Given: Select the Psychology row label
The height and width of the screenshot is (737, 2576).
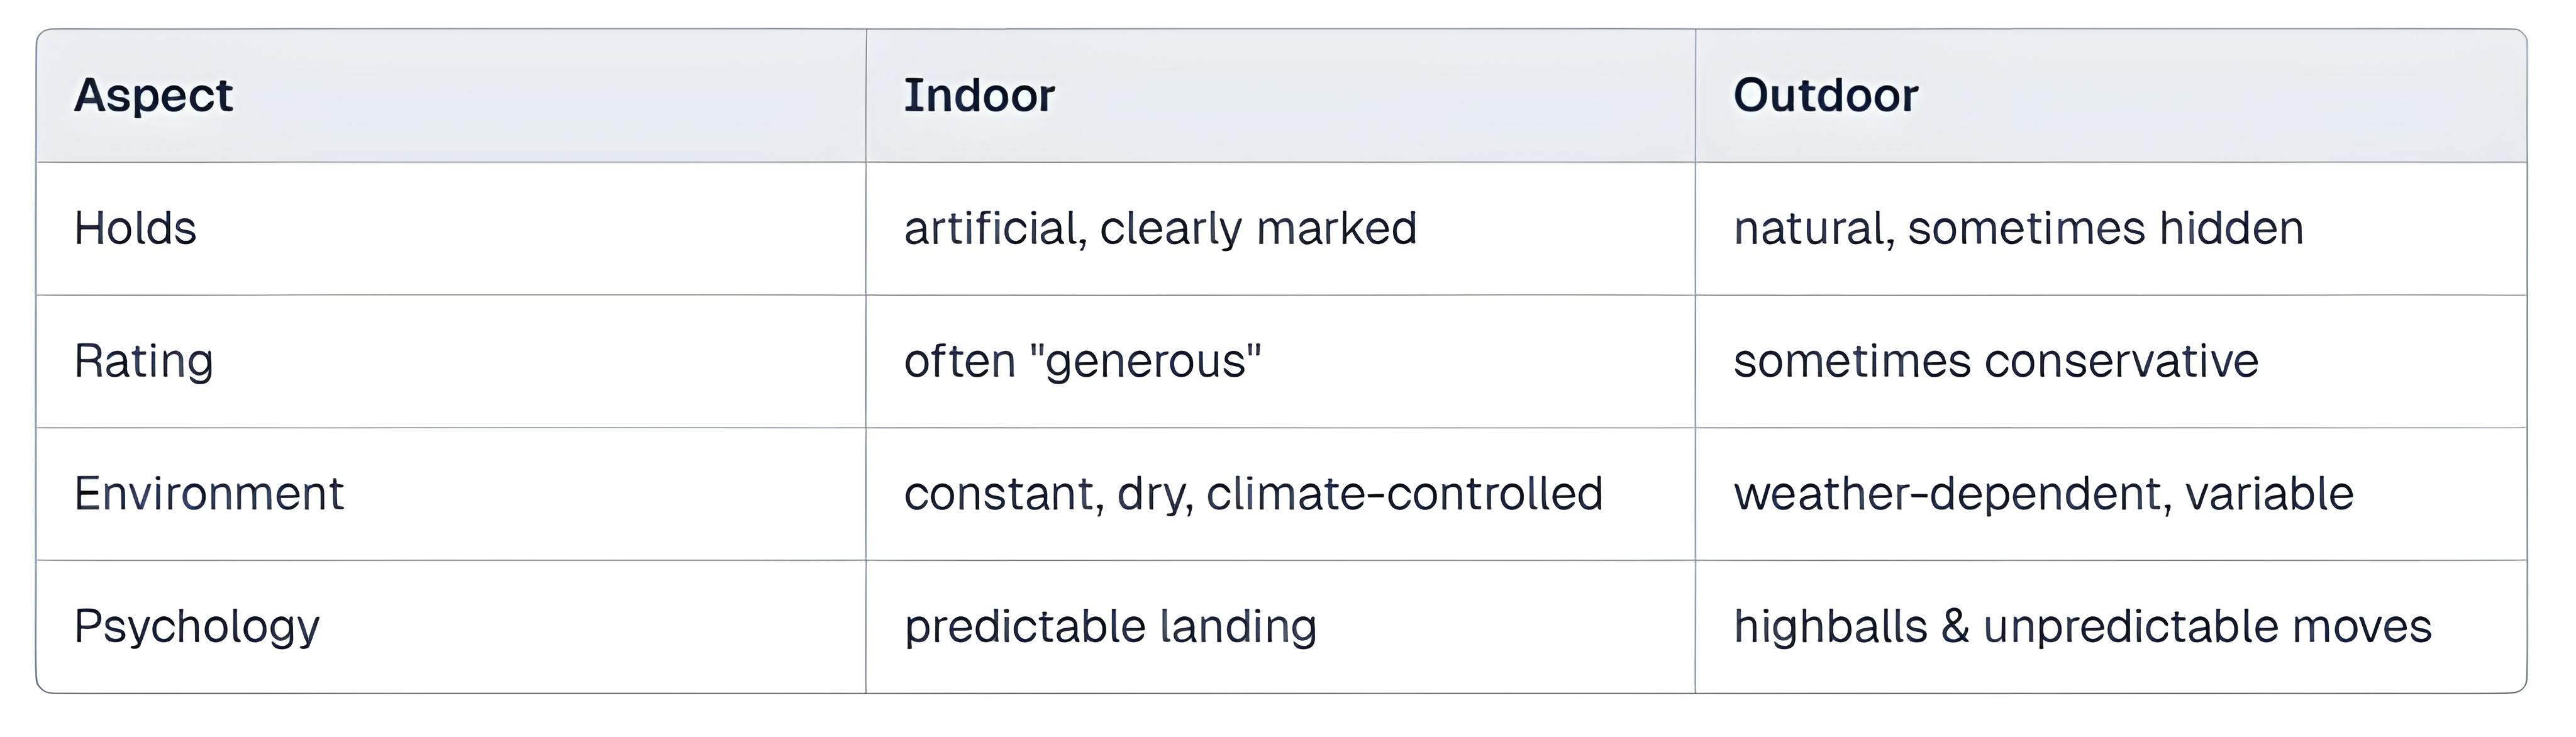Looking at the screenshot, I should tap(196, 627).
